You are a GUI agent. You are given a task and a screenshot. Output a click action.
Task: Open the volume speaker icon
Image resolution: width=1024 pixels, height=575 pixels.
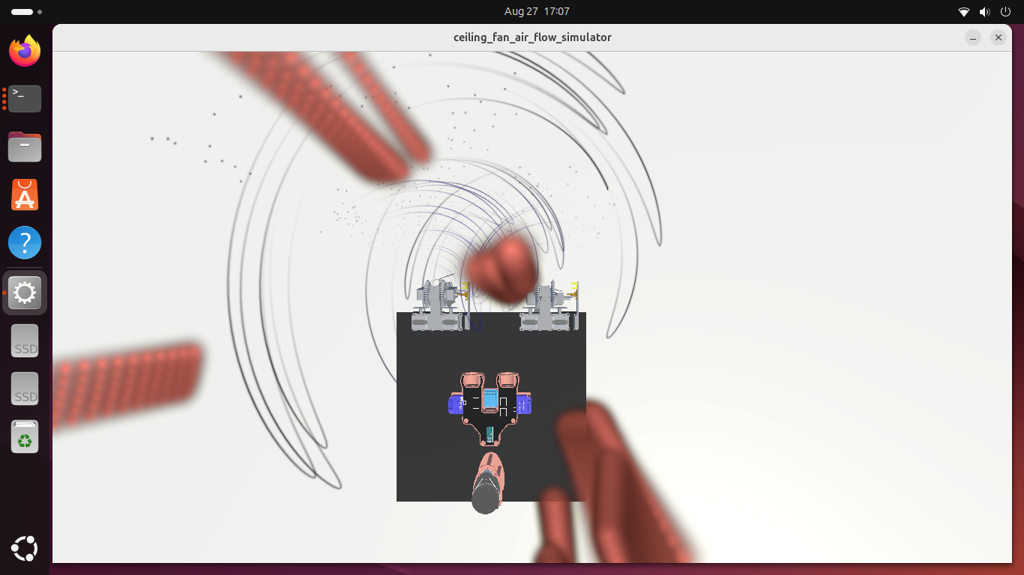point(985,12)
